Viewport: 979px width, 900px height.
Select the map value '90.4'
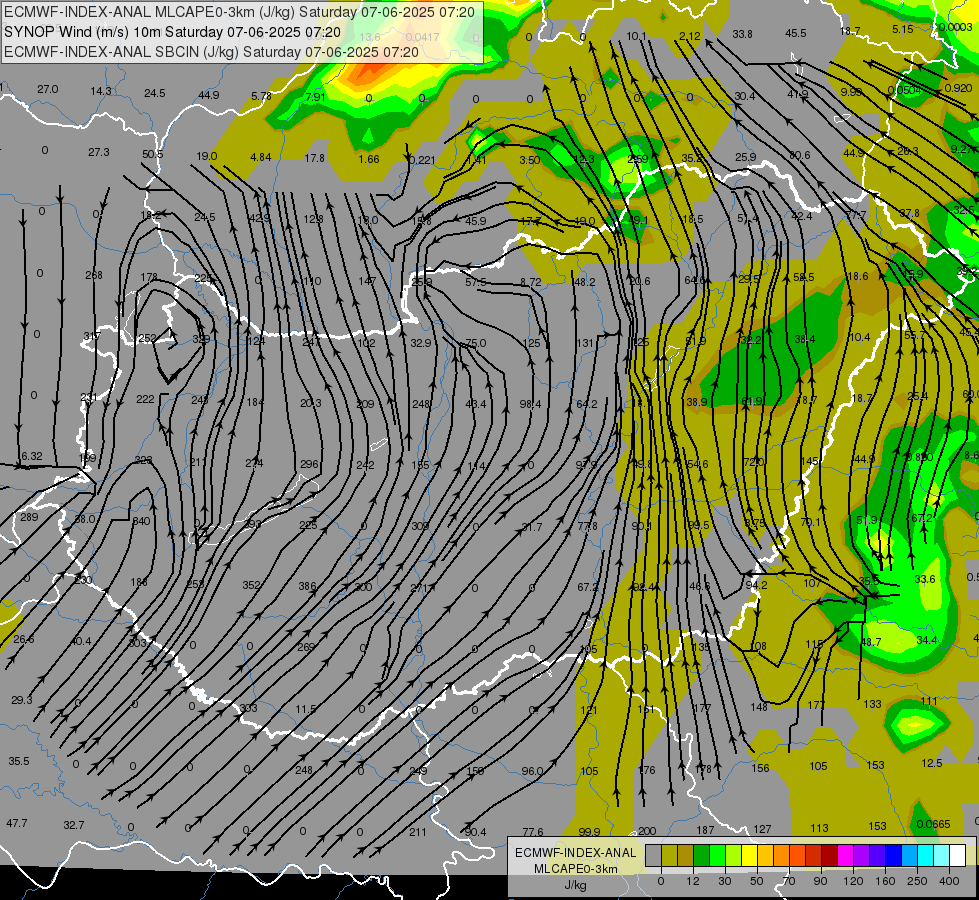pyautogui.click(x=476, y=832)
